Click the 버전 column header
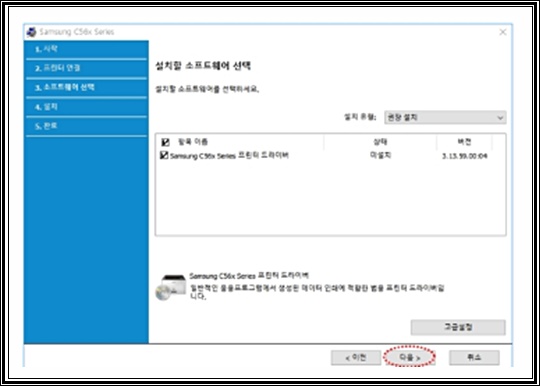Viewport: 540px width, 386px height. (x=464, y=142)
